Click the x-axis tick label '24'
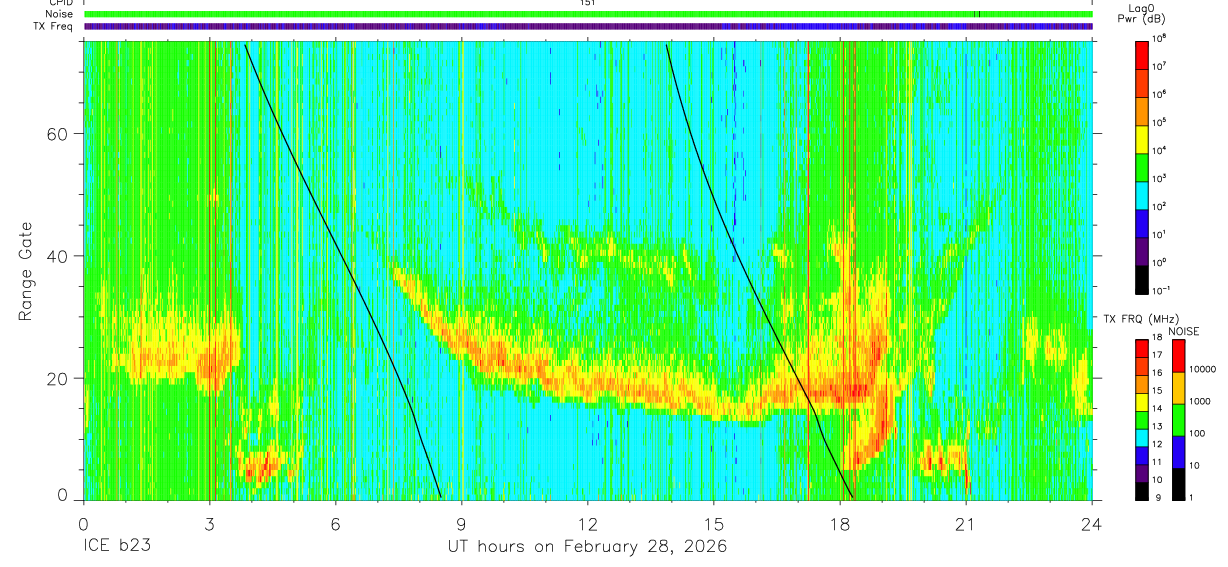The width and height of the screenshot is (1228, 567). tap(1092, 524)
